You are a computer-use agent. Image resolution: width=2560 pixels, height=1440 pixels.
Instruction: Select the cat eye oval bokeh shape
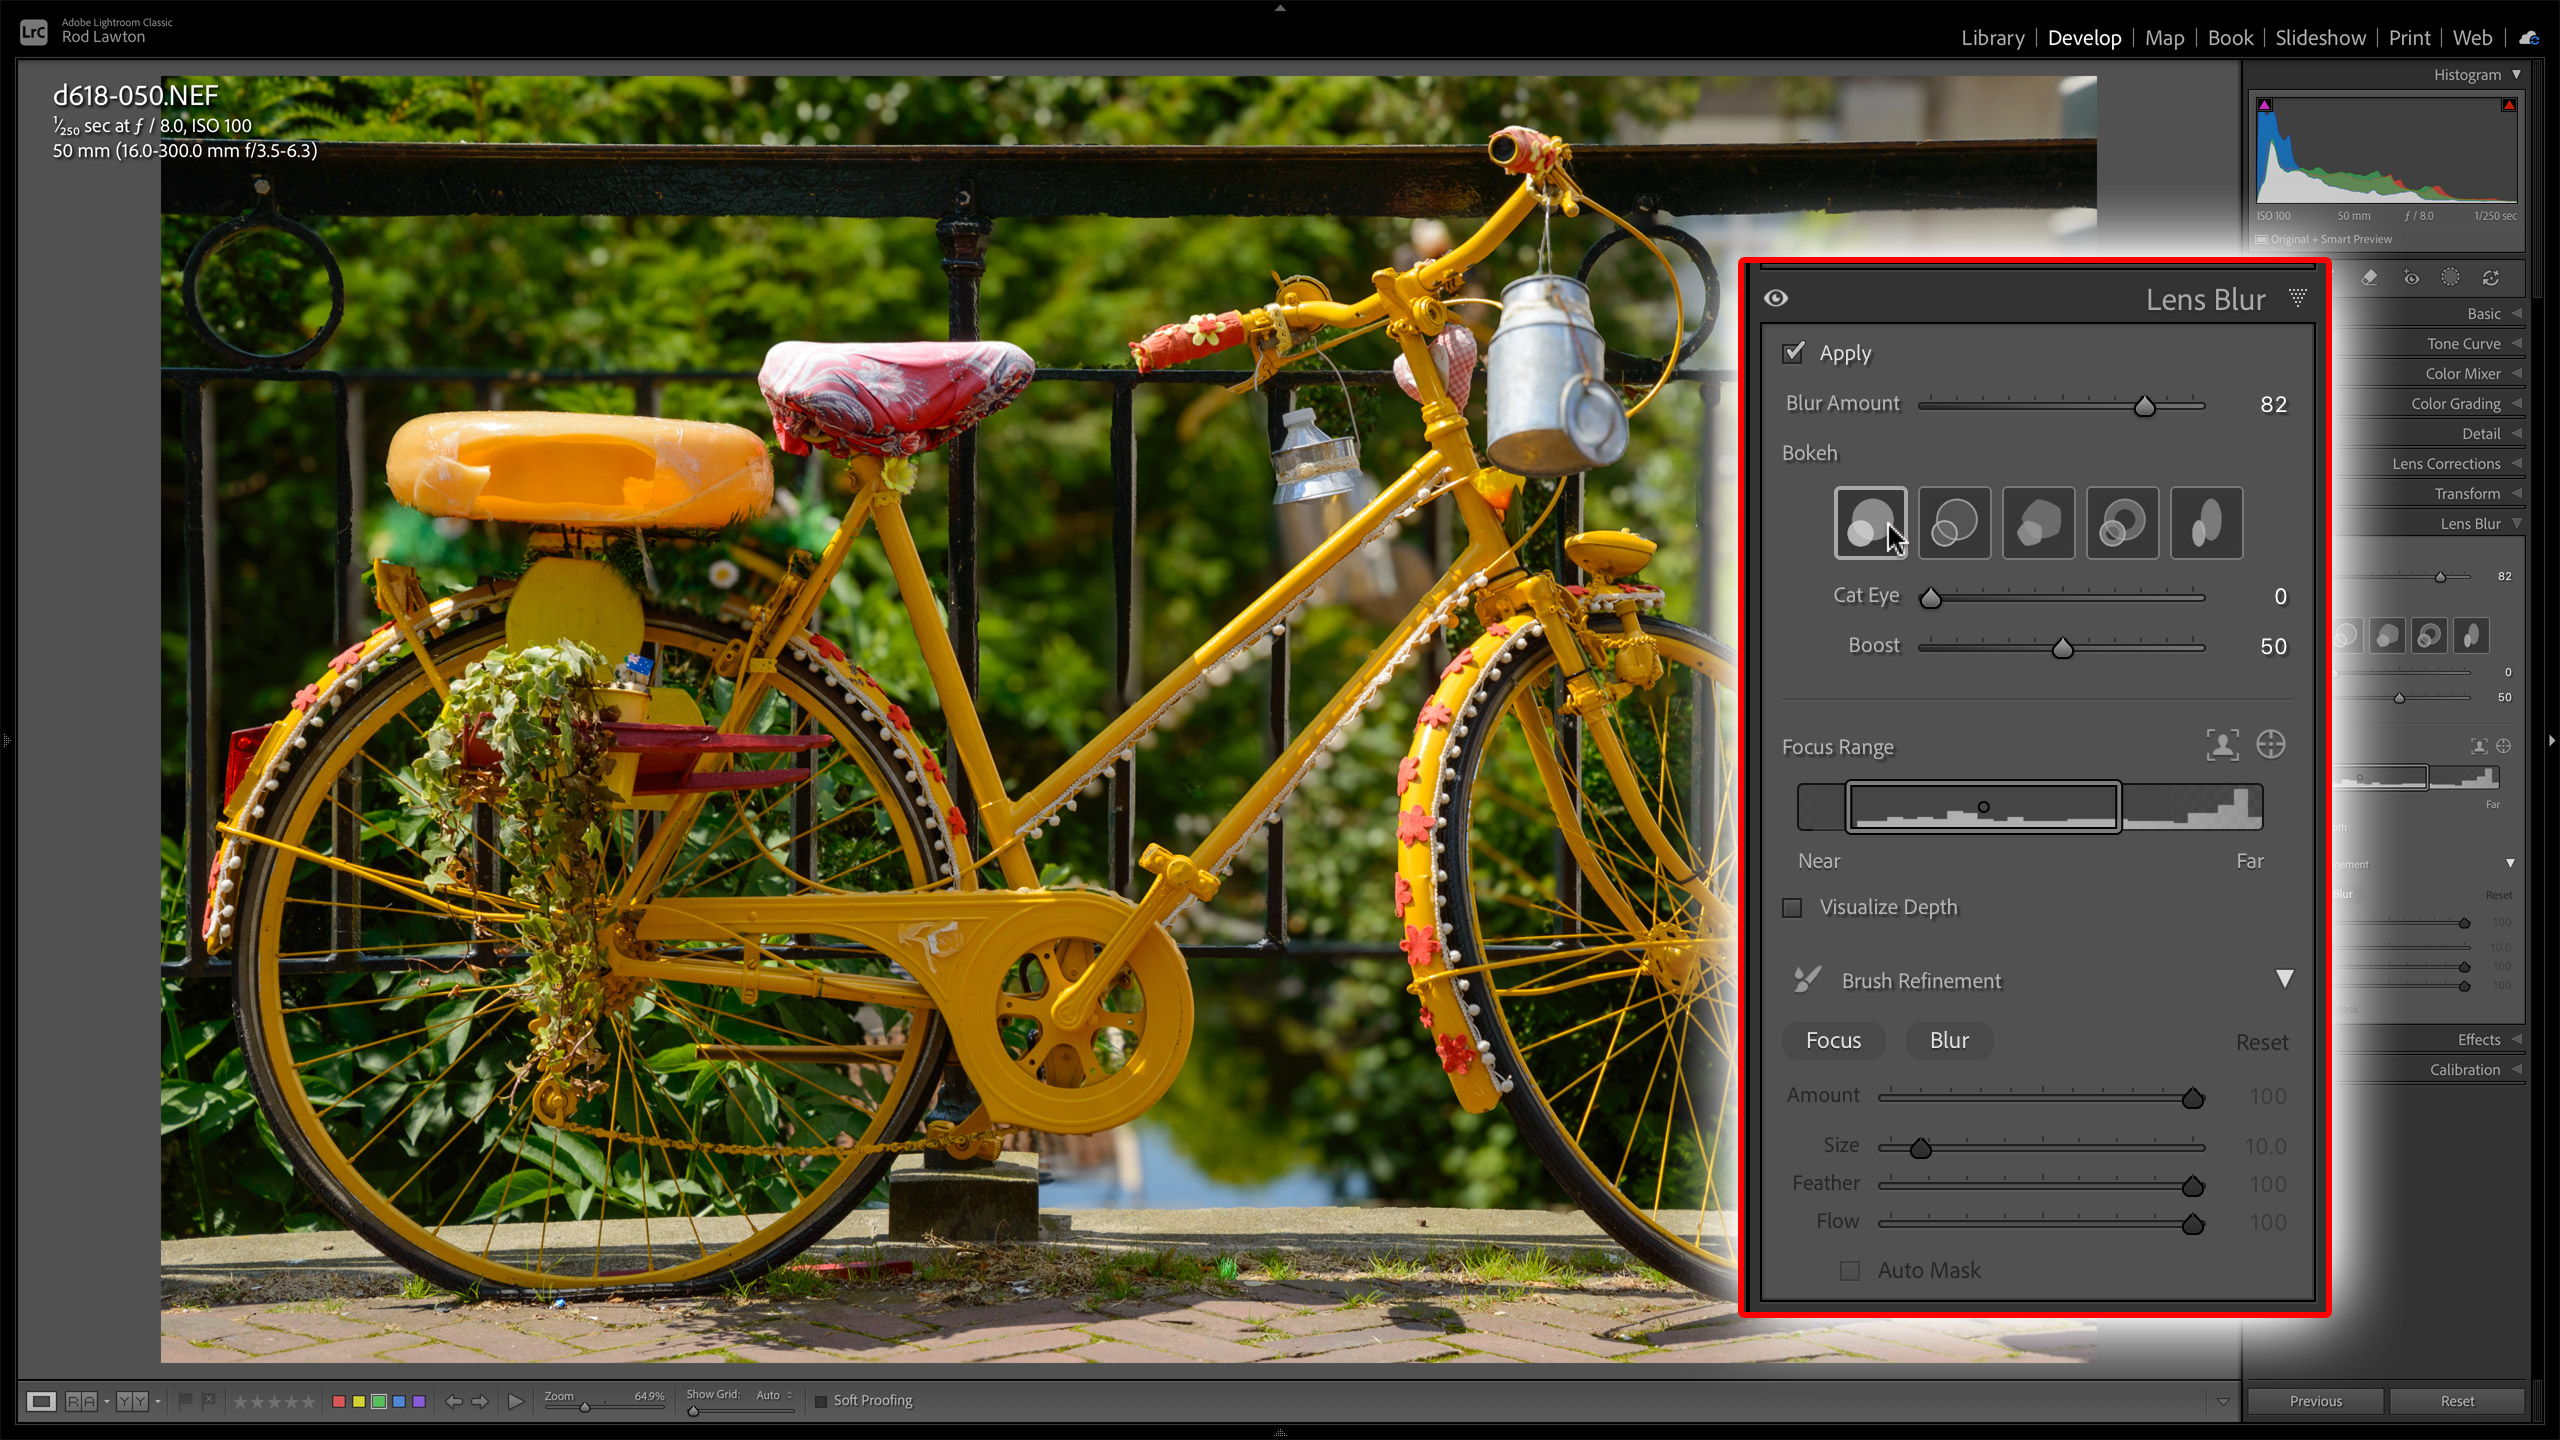2206,523
